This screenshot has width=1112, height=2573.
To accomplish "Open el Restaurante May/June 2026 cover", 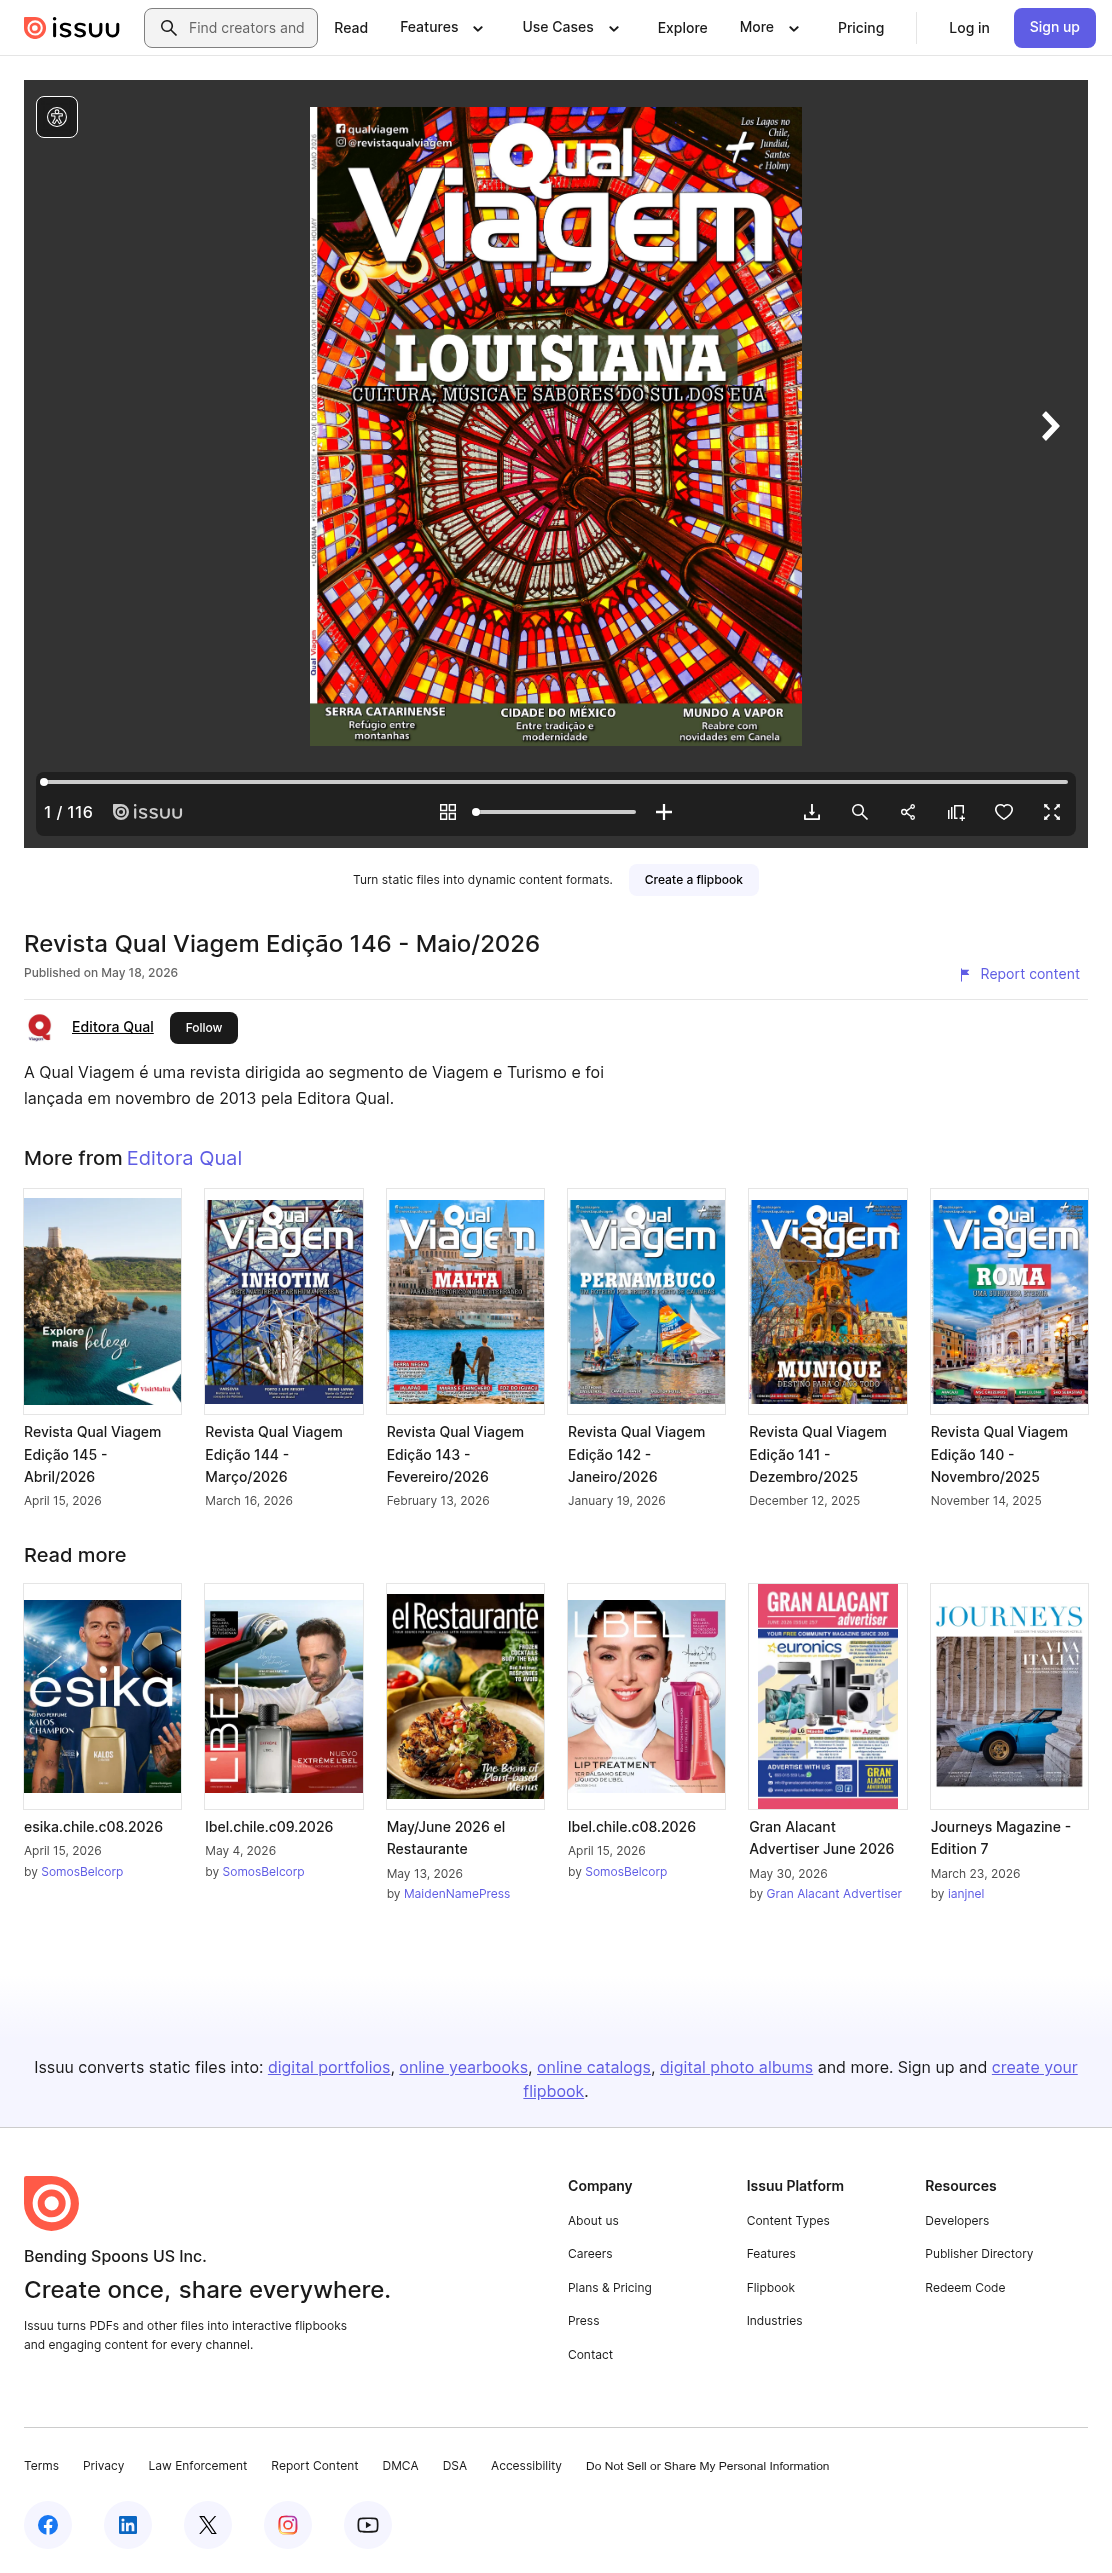I will coord(465,1696).
